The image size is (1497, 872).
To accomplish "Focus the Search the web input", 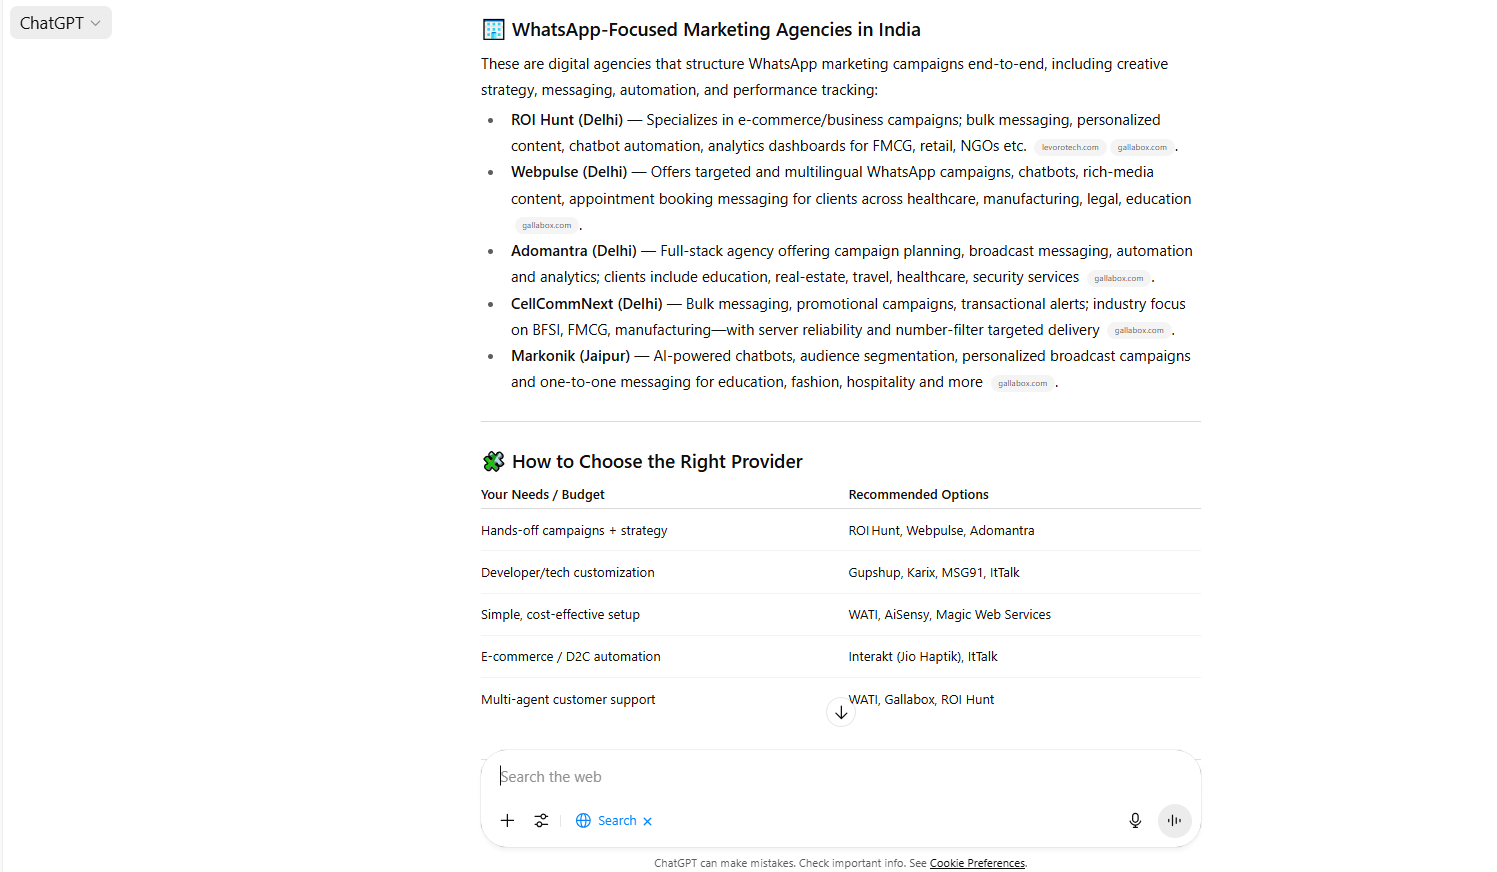I will [x=840, y=777].
